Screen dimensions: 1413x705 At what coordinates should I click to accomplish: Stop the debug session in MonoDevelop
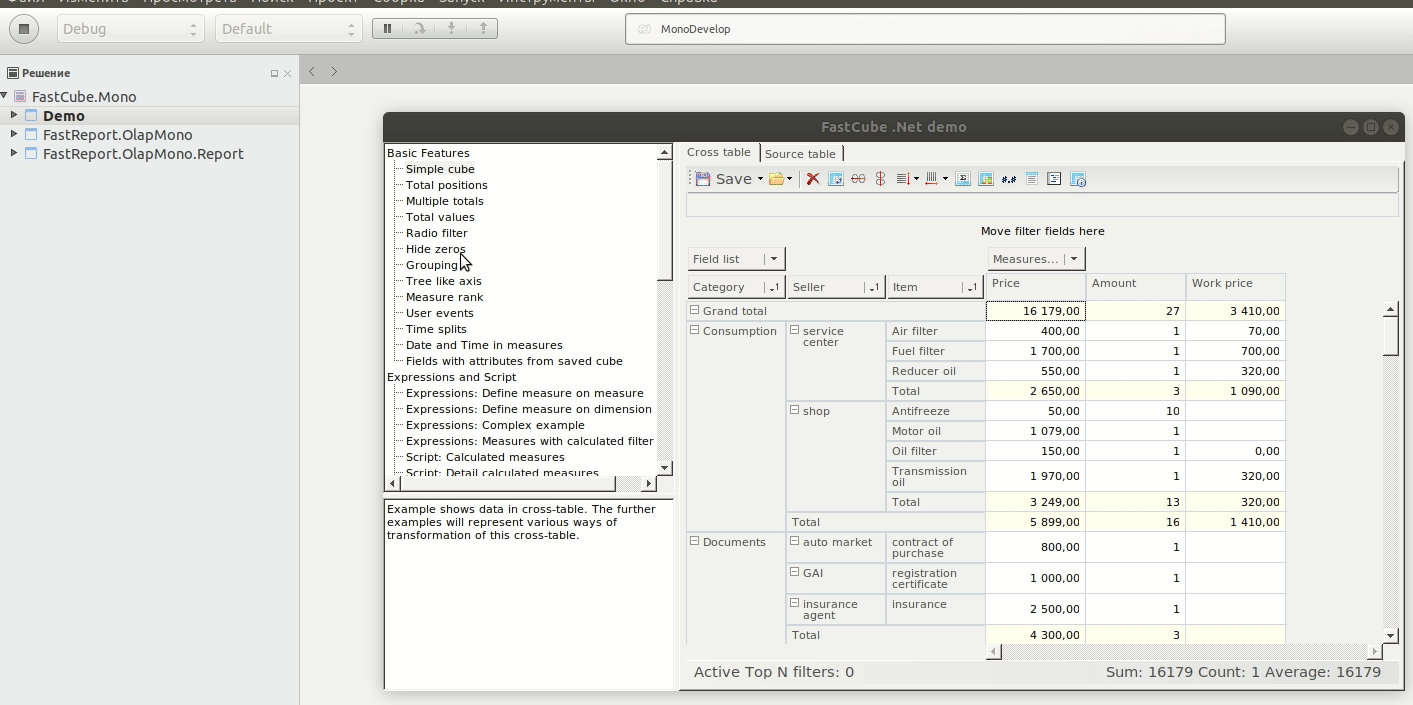coord(24,29)
